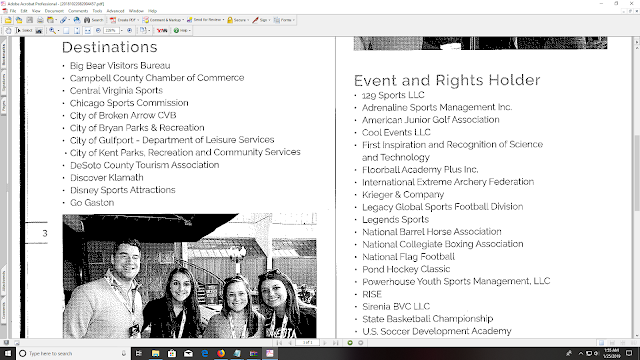The height and width of the screenshot is (360, 640).
Task: Click the Fit Page icon
Action: point(77,31)
